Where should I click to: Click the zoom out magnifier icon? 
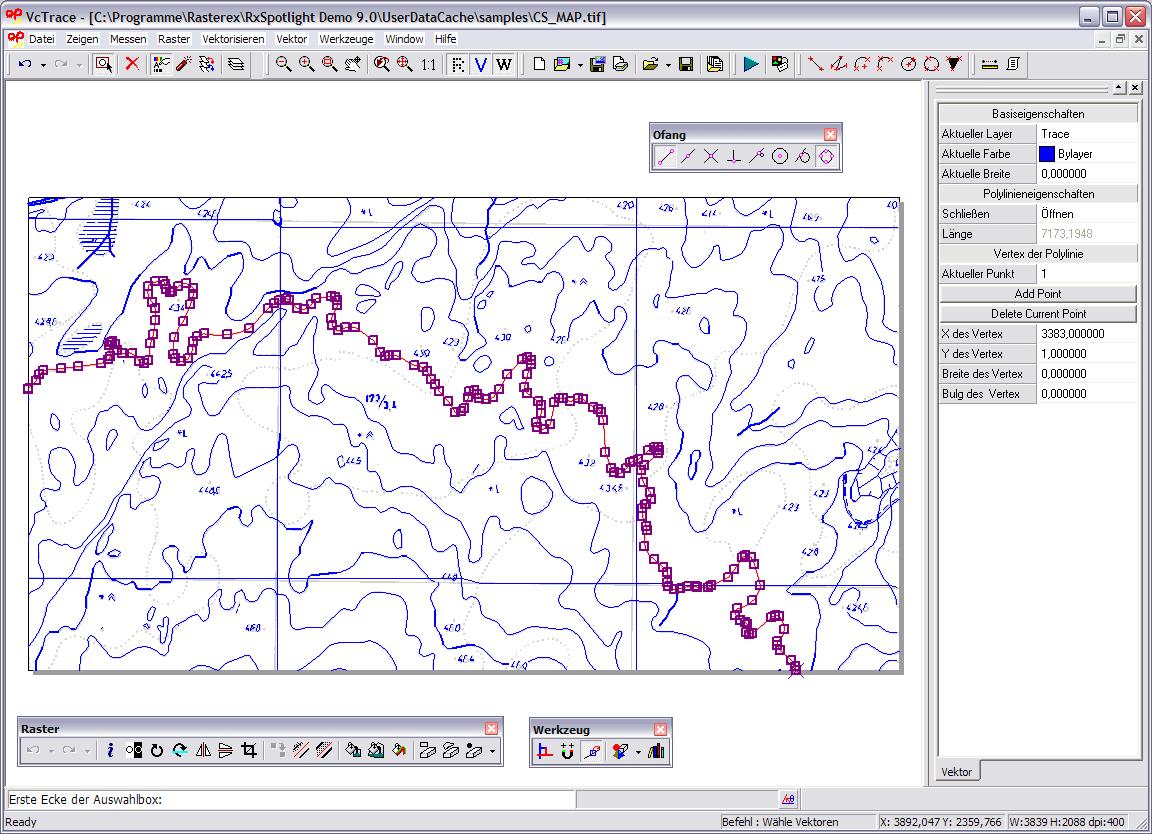(x=284, y=64)
